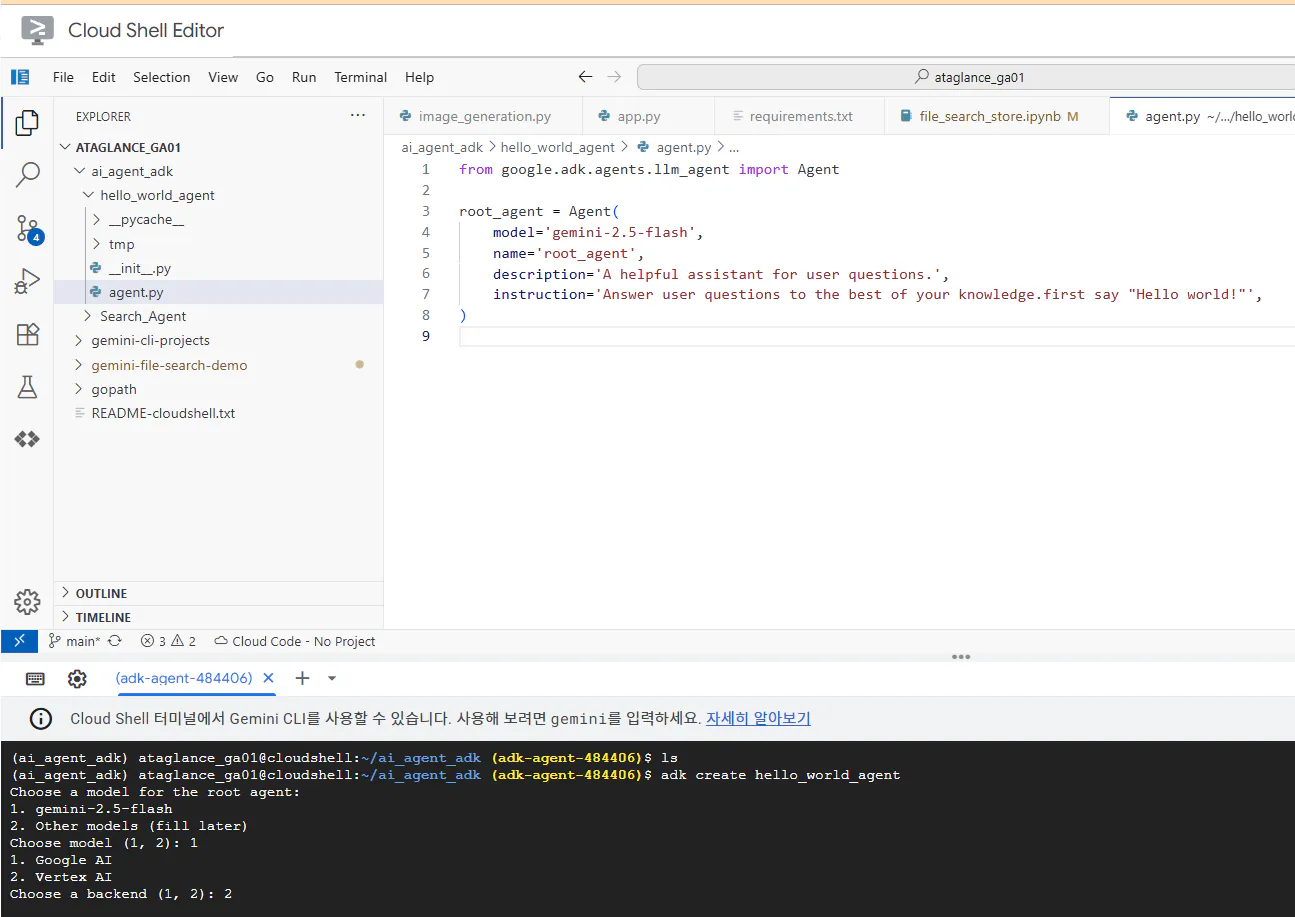Add a new terminal with plus icon
This screenshot has height=917, width=1295.
tap(302, 678)
